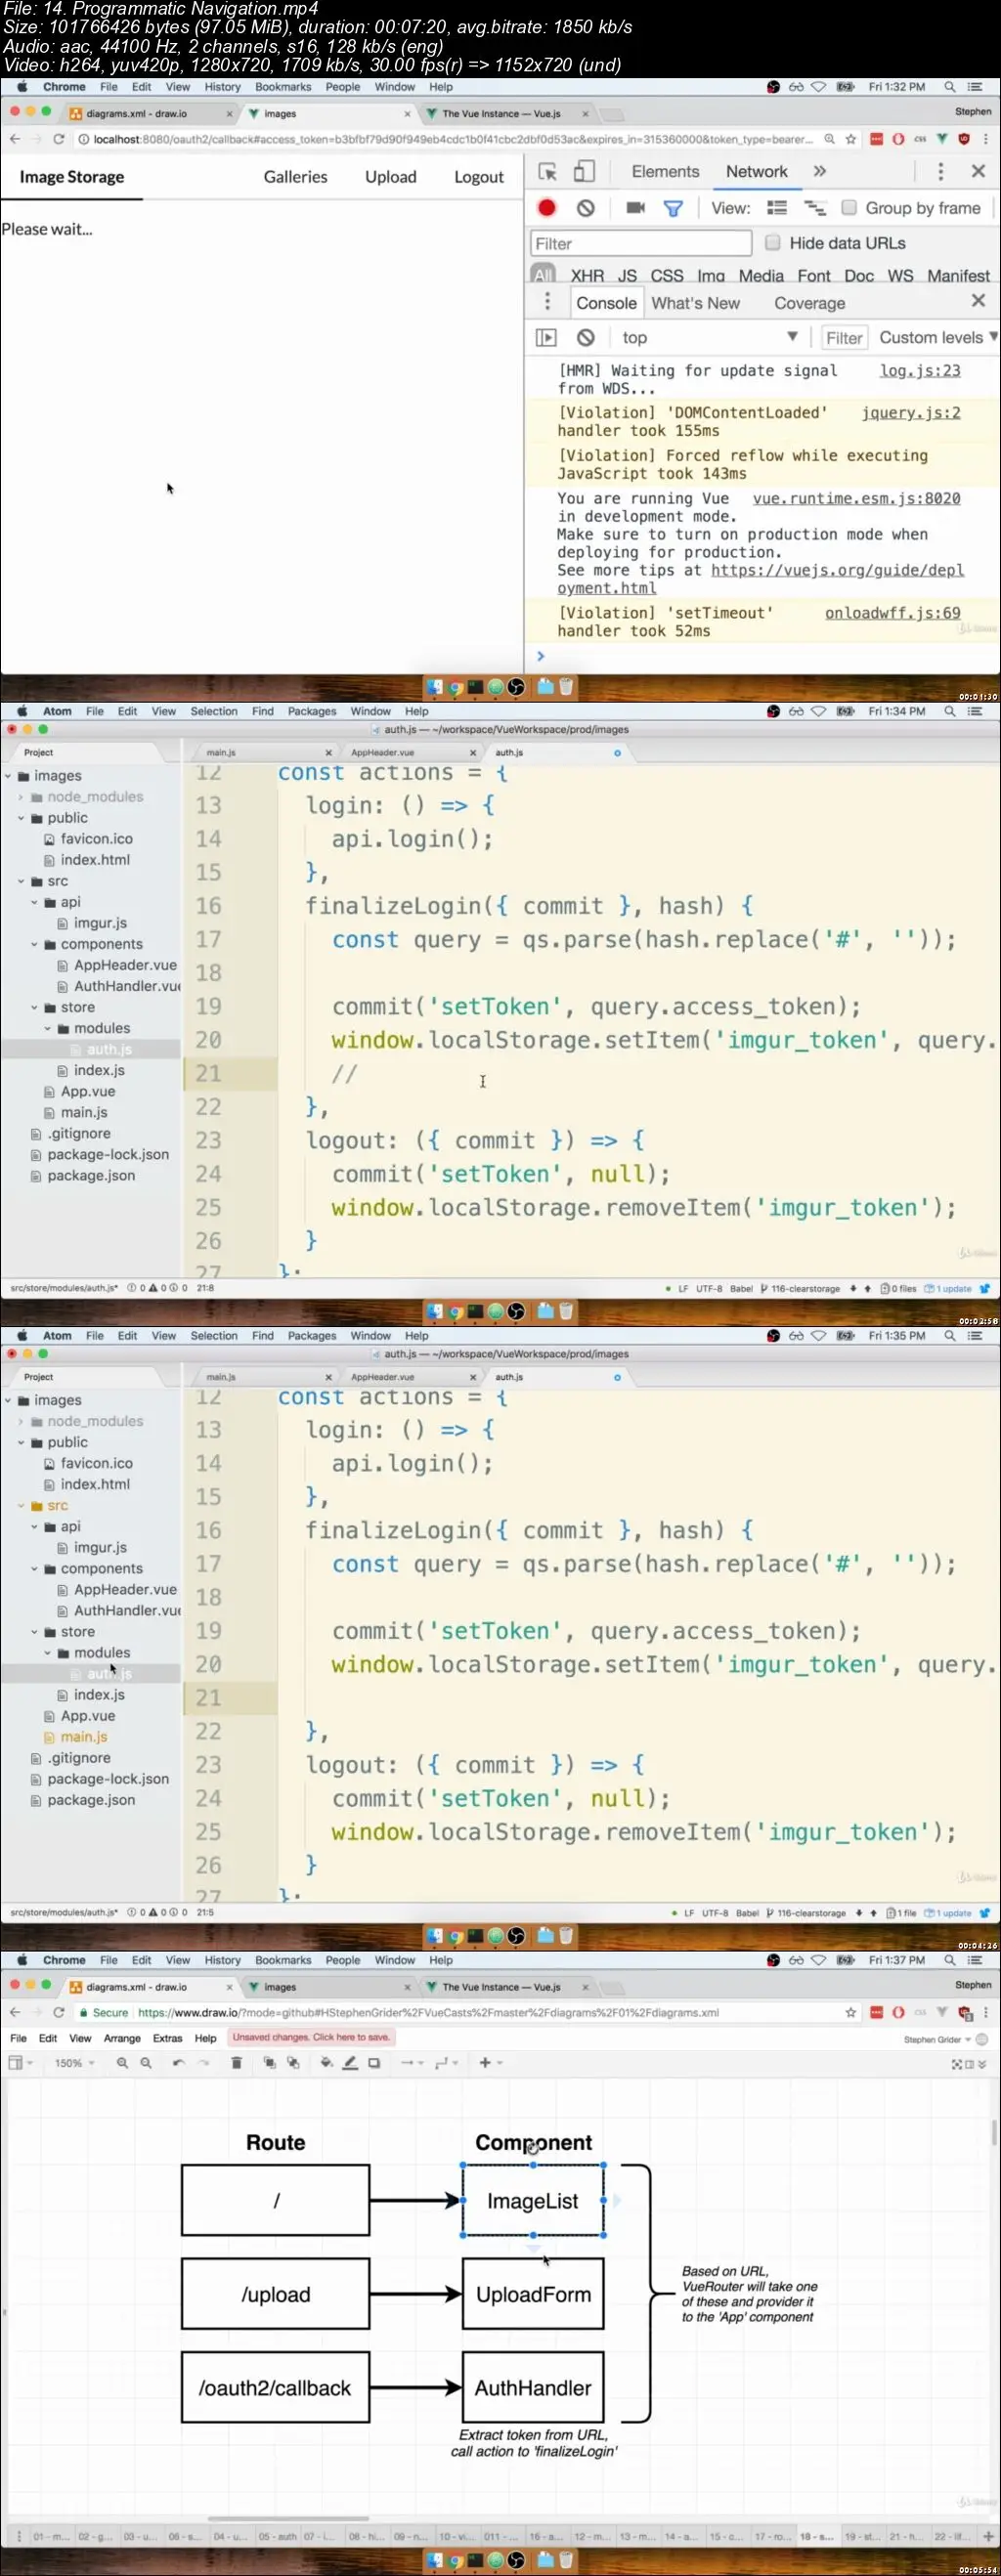Switch to AppHeader.vue tab in 1:35 PM Atom

(x=383, y=1377)
